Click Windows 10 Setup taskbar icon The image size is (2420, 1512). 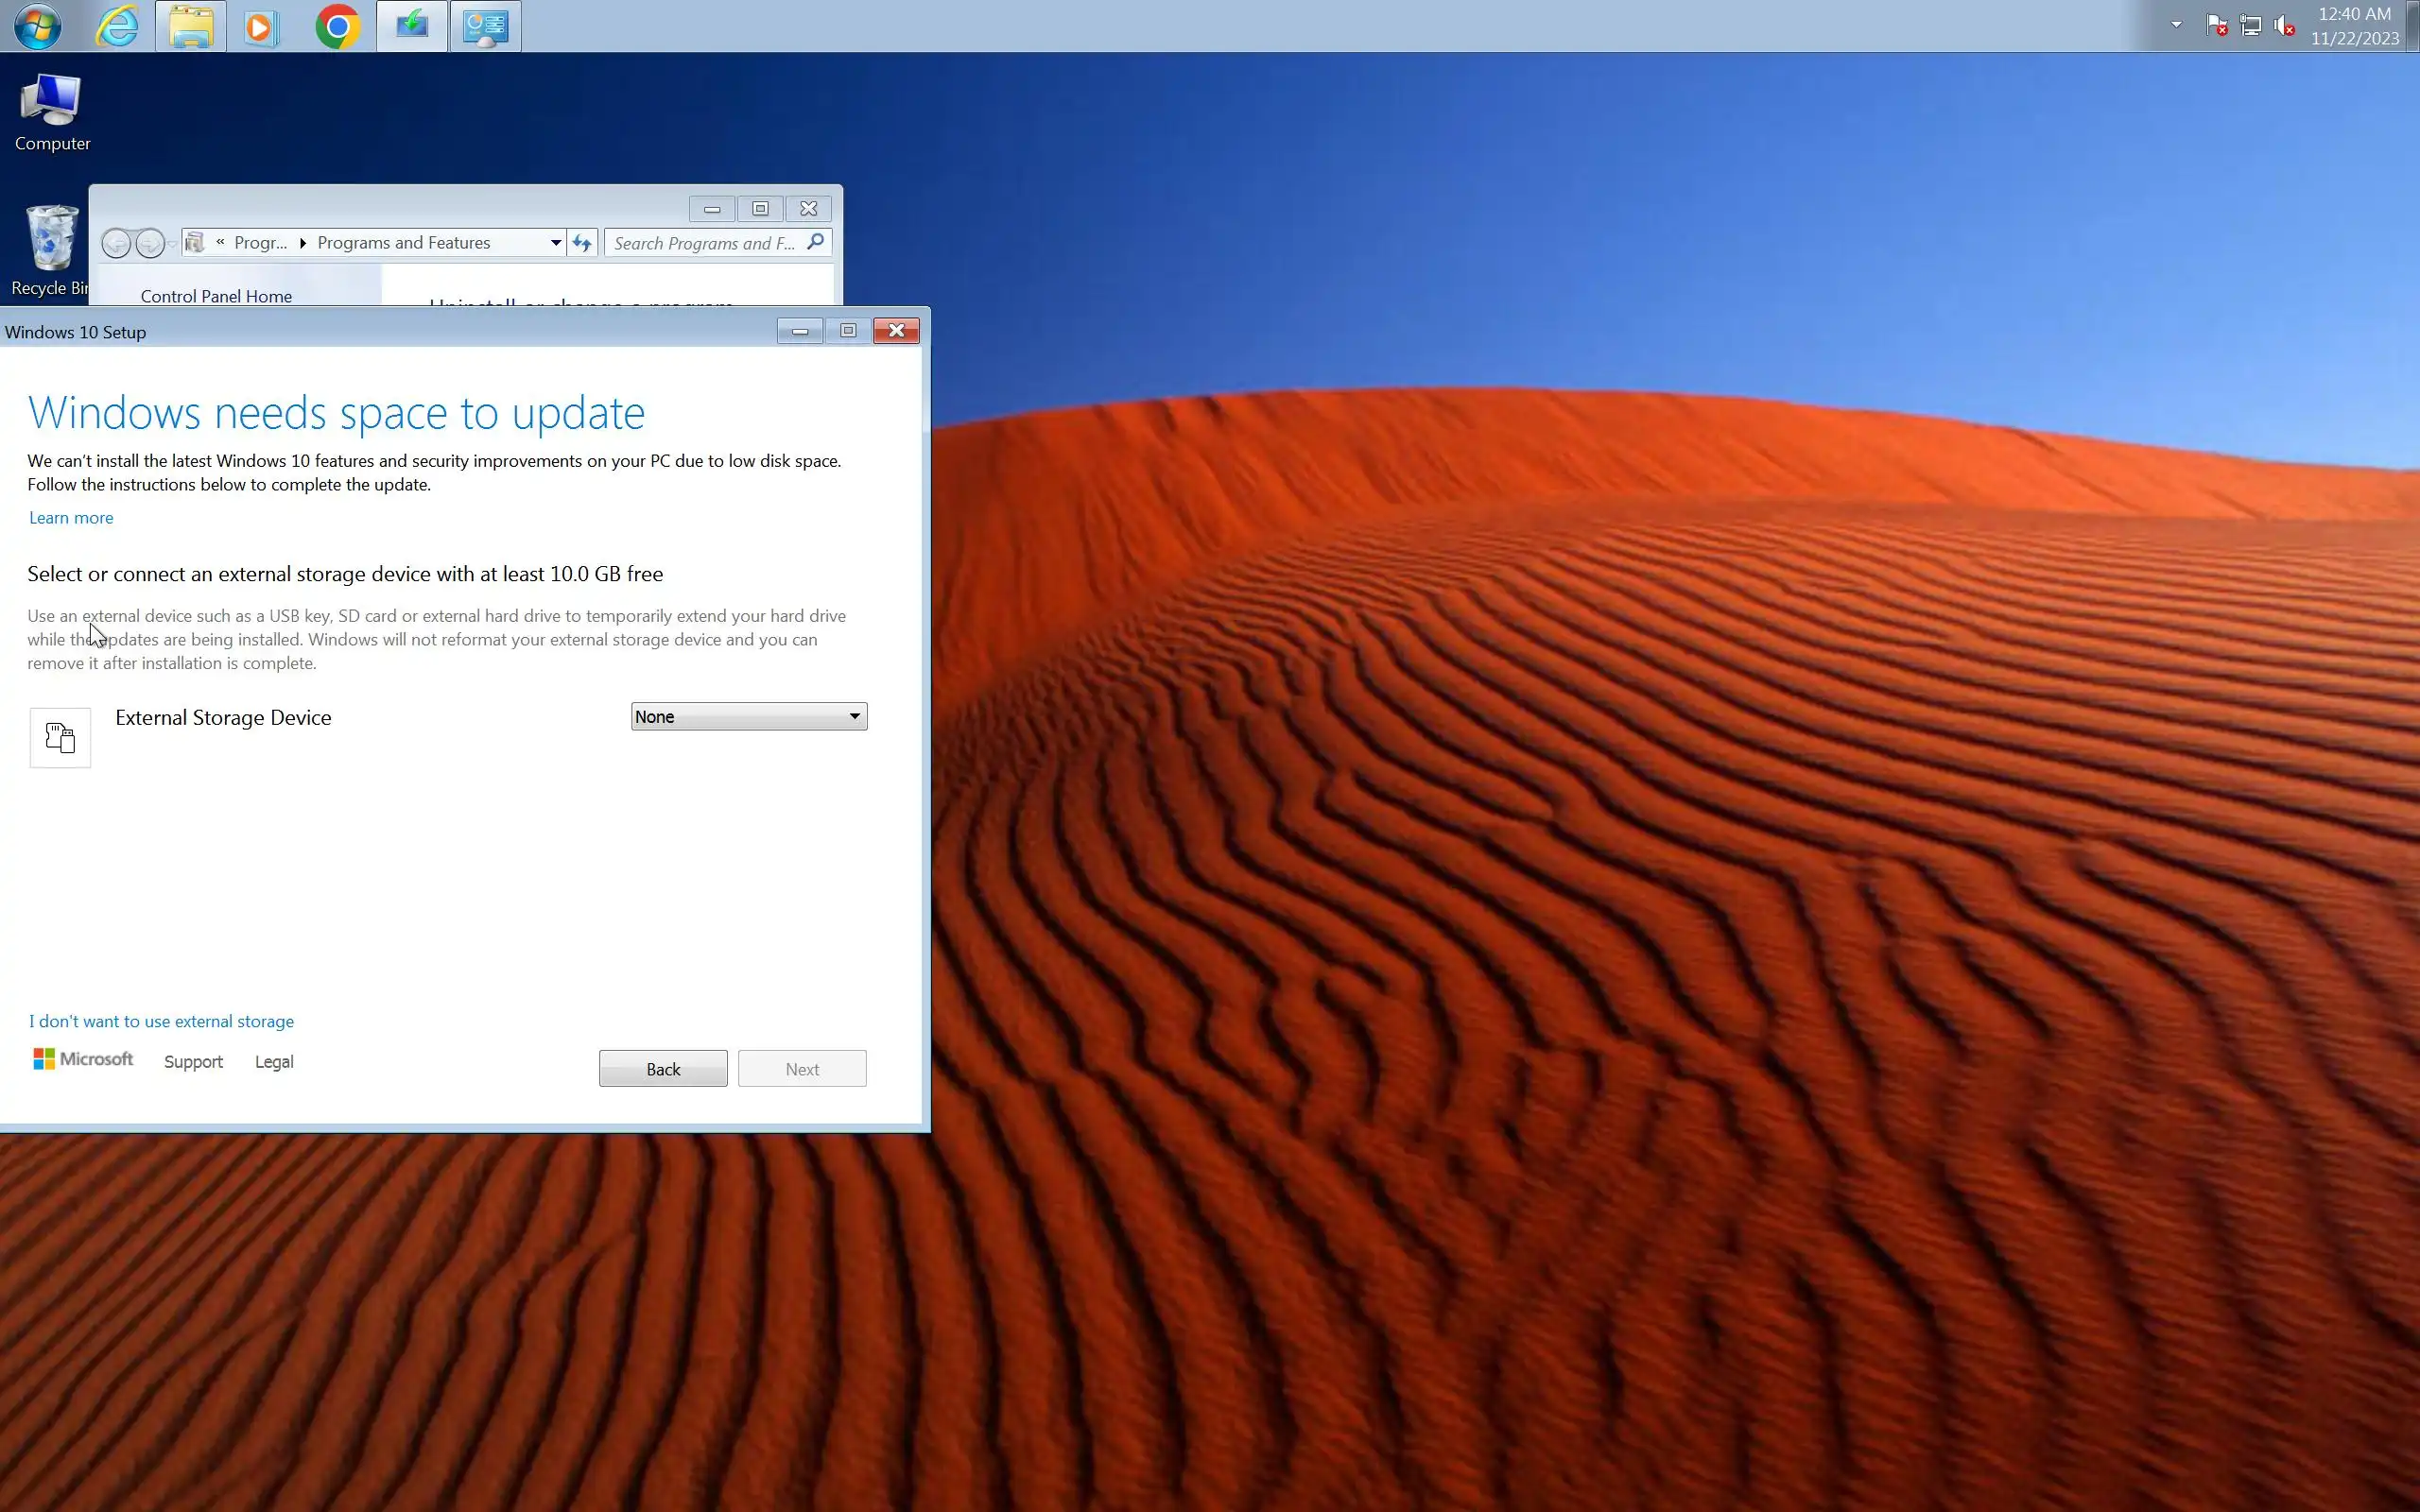coord(411,26)
